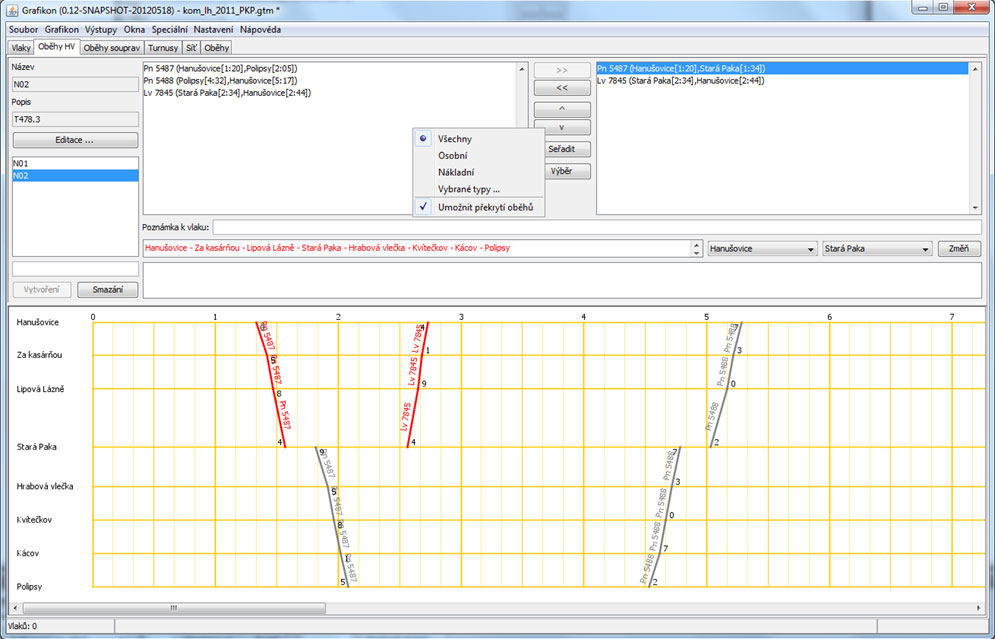Viewport: 995px width, 639px height.
Task: Select the Všechny radio option
Action: 478,139
